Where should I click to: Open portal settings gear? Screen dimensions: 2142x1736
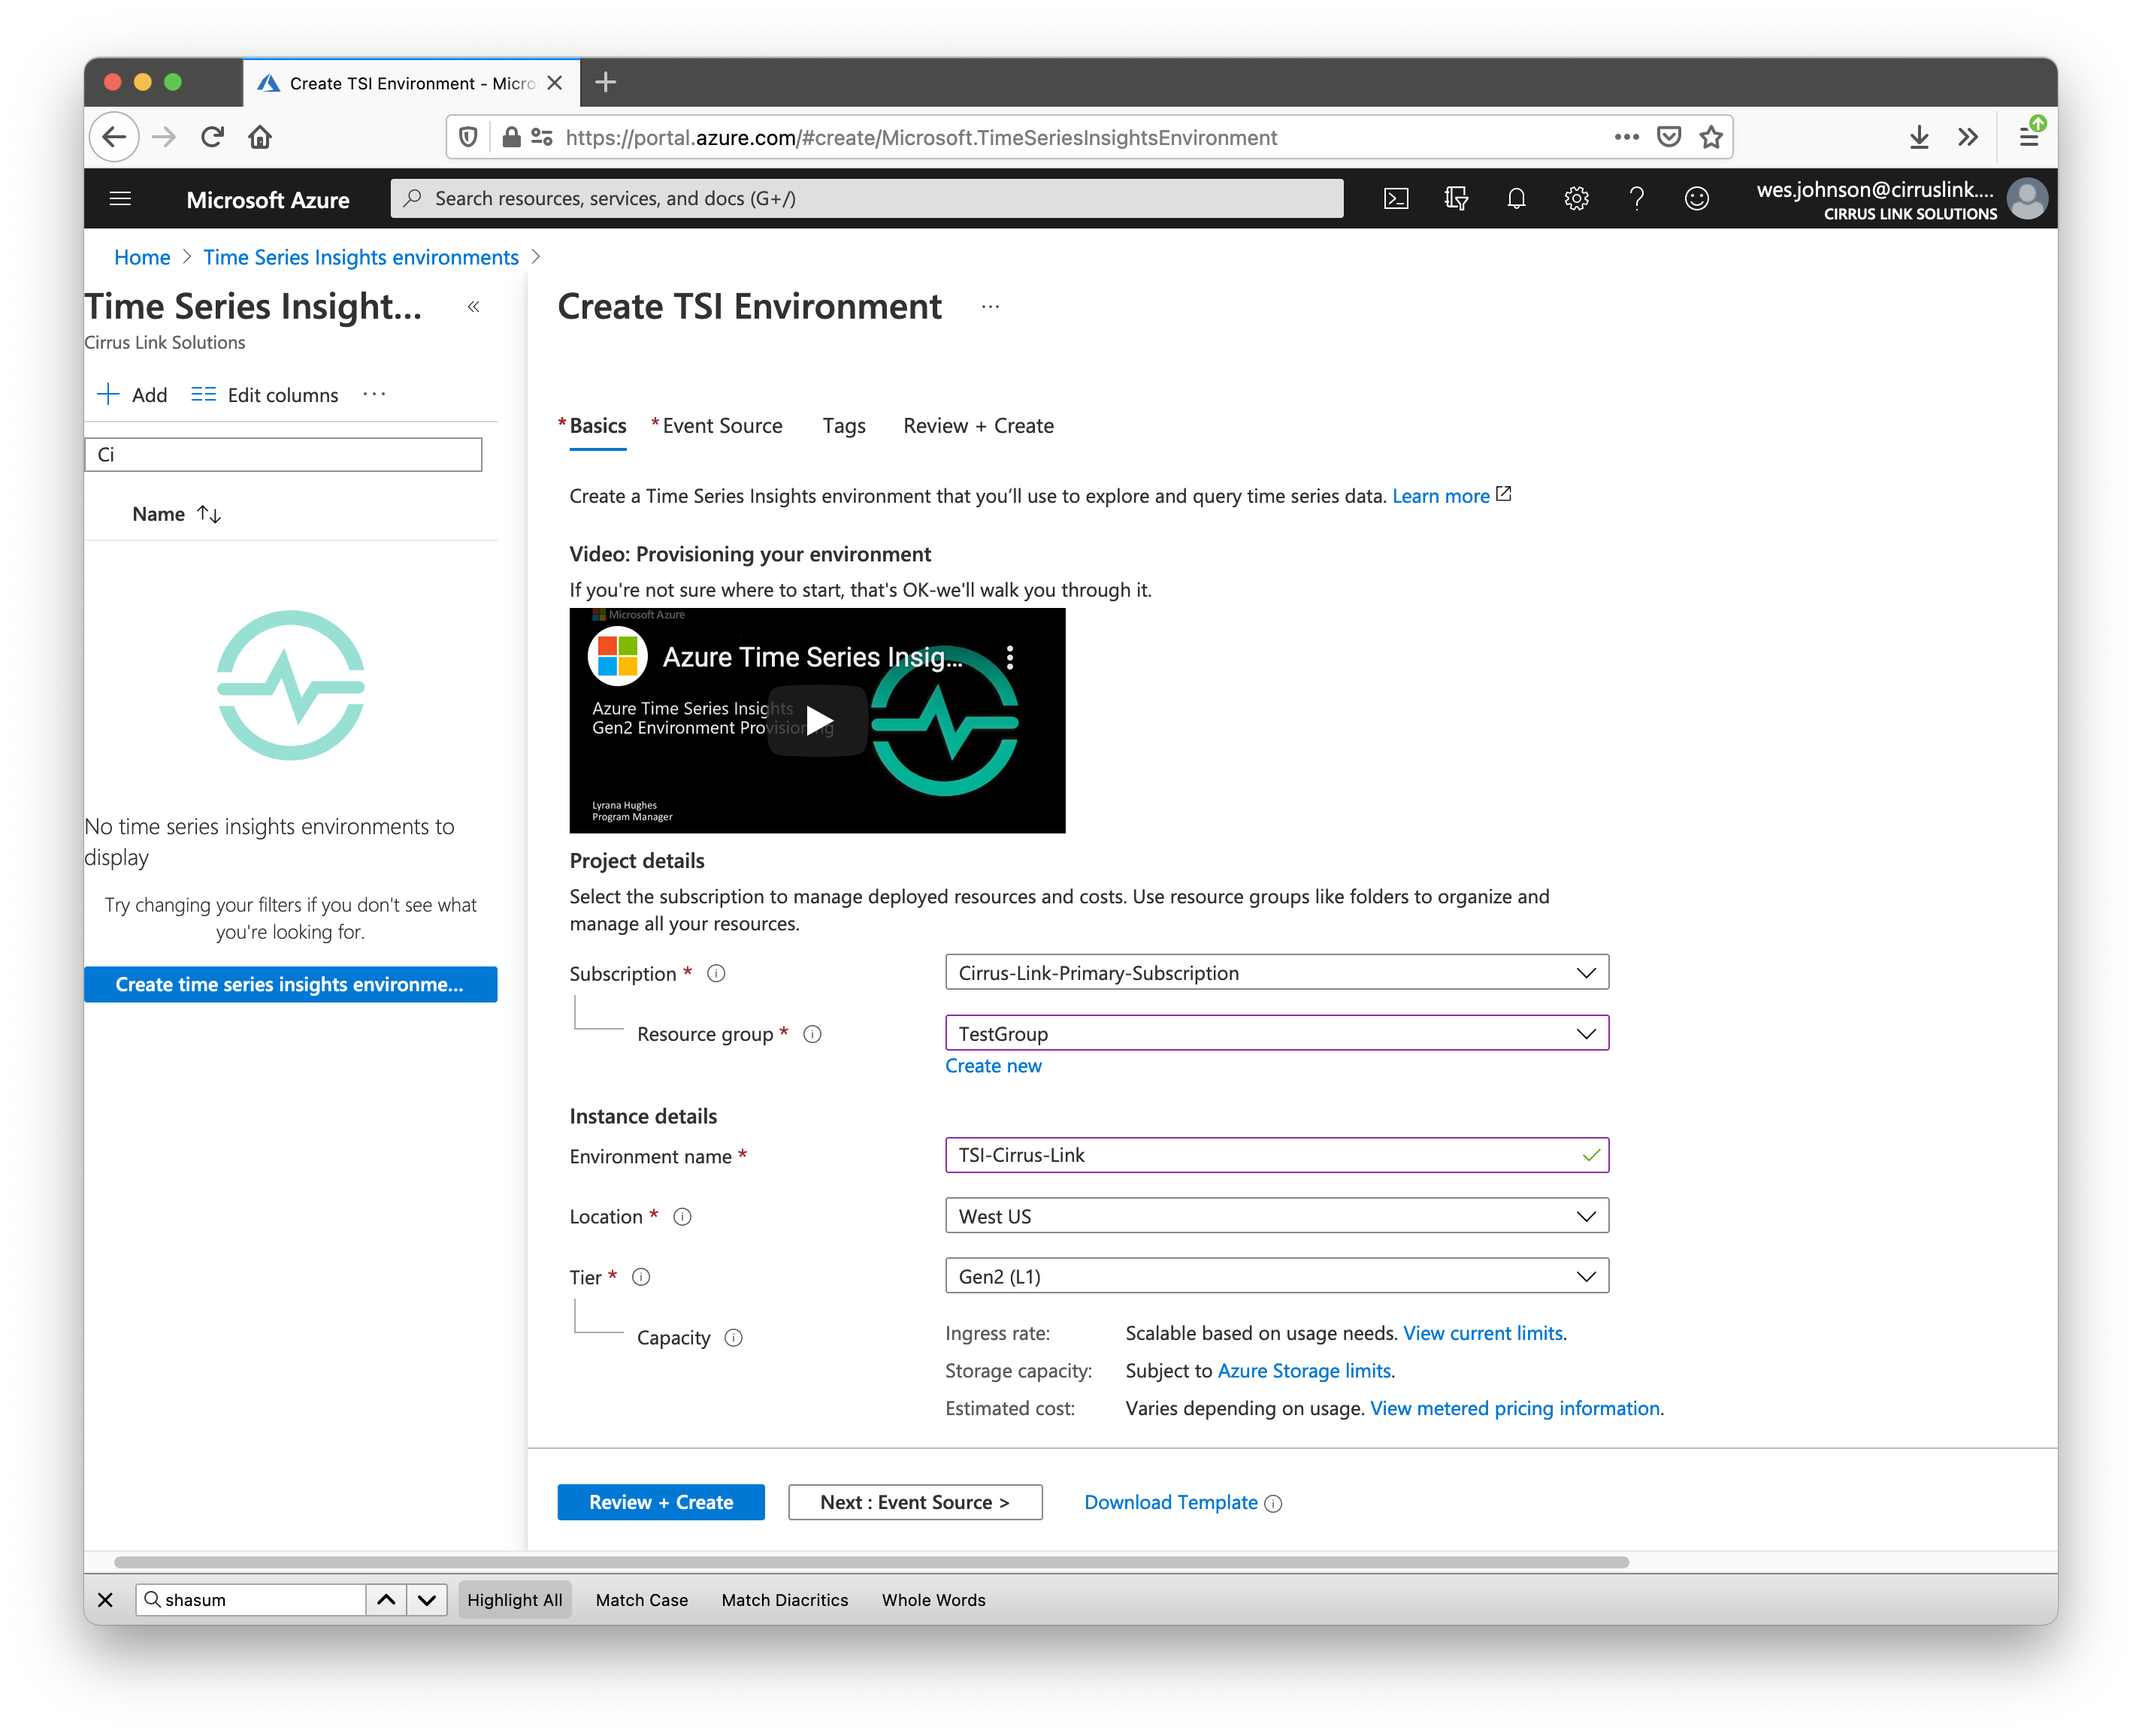pyautogui.click(x=1576, y=198)
